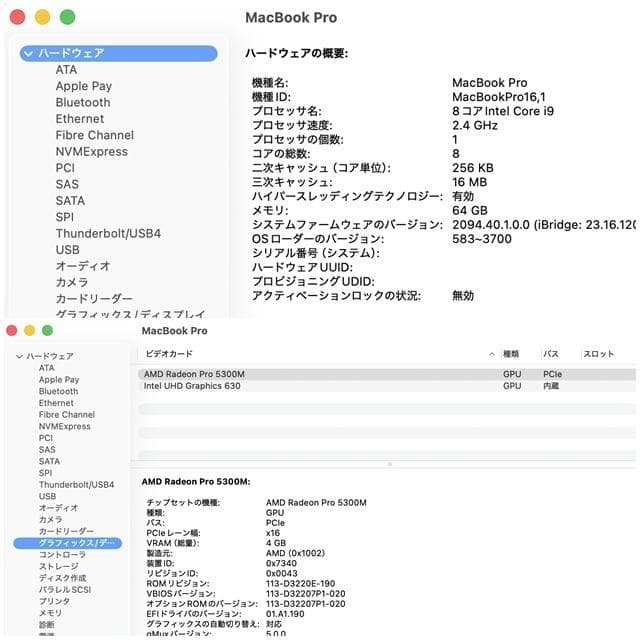Screen dimensions: 640x640
Task: Sort by バス column header
Action: pos(551,354)
